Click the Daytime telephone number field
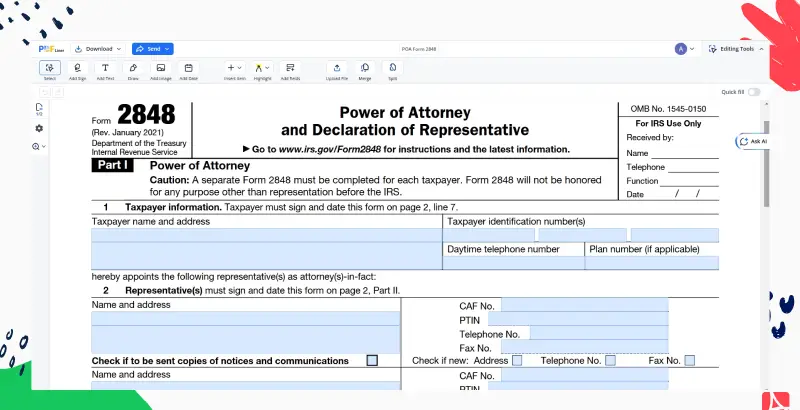The image size is (800, 410). (x=513, y=263)
